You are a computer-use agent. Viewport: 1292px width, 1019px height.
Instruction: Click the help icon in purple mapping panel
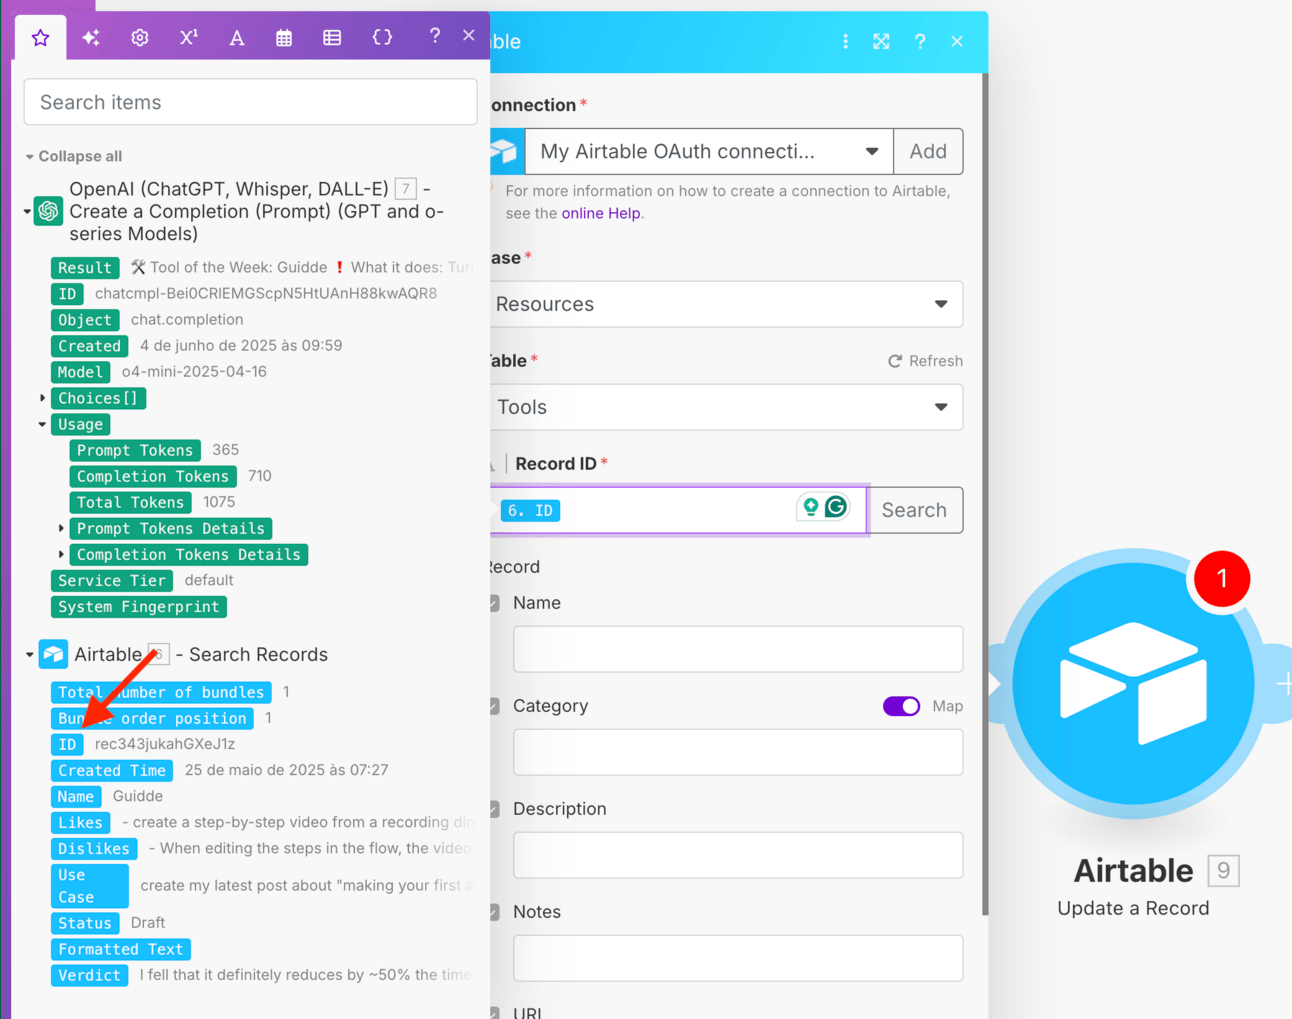[434, 36]
